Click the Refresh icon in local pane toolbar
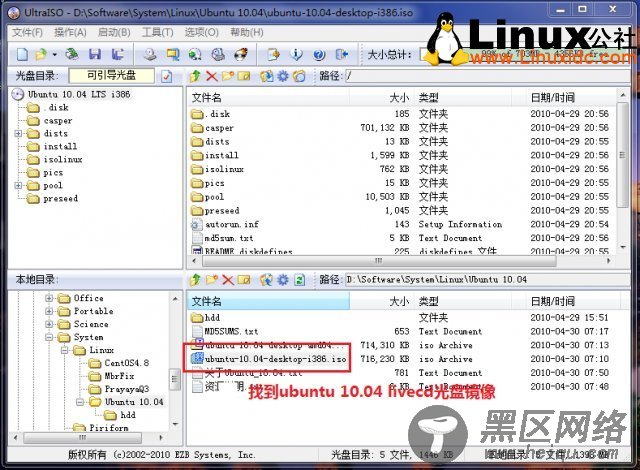 pos(300,280)
